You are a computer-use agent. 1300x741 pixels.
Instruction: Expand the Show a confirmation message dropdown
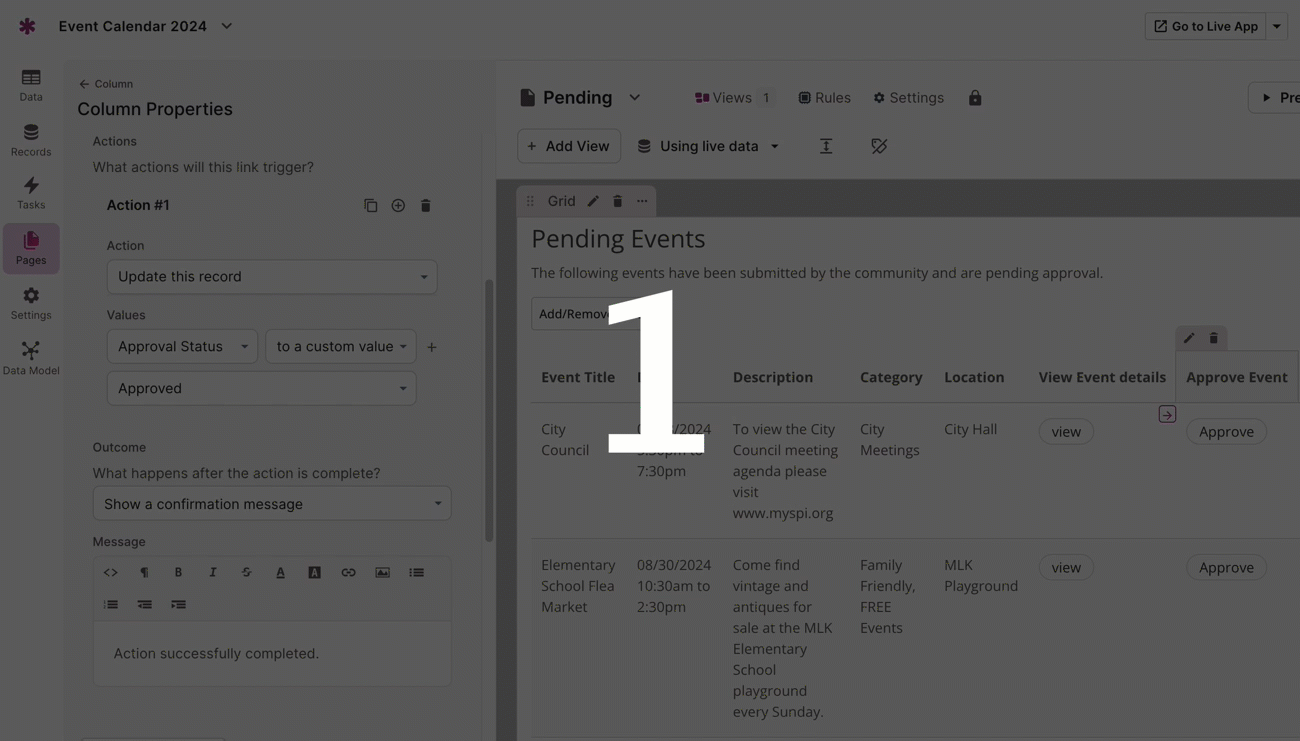pos(271,503)
